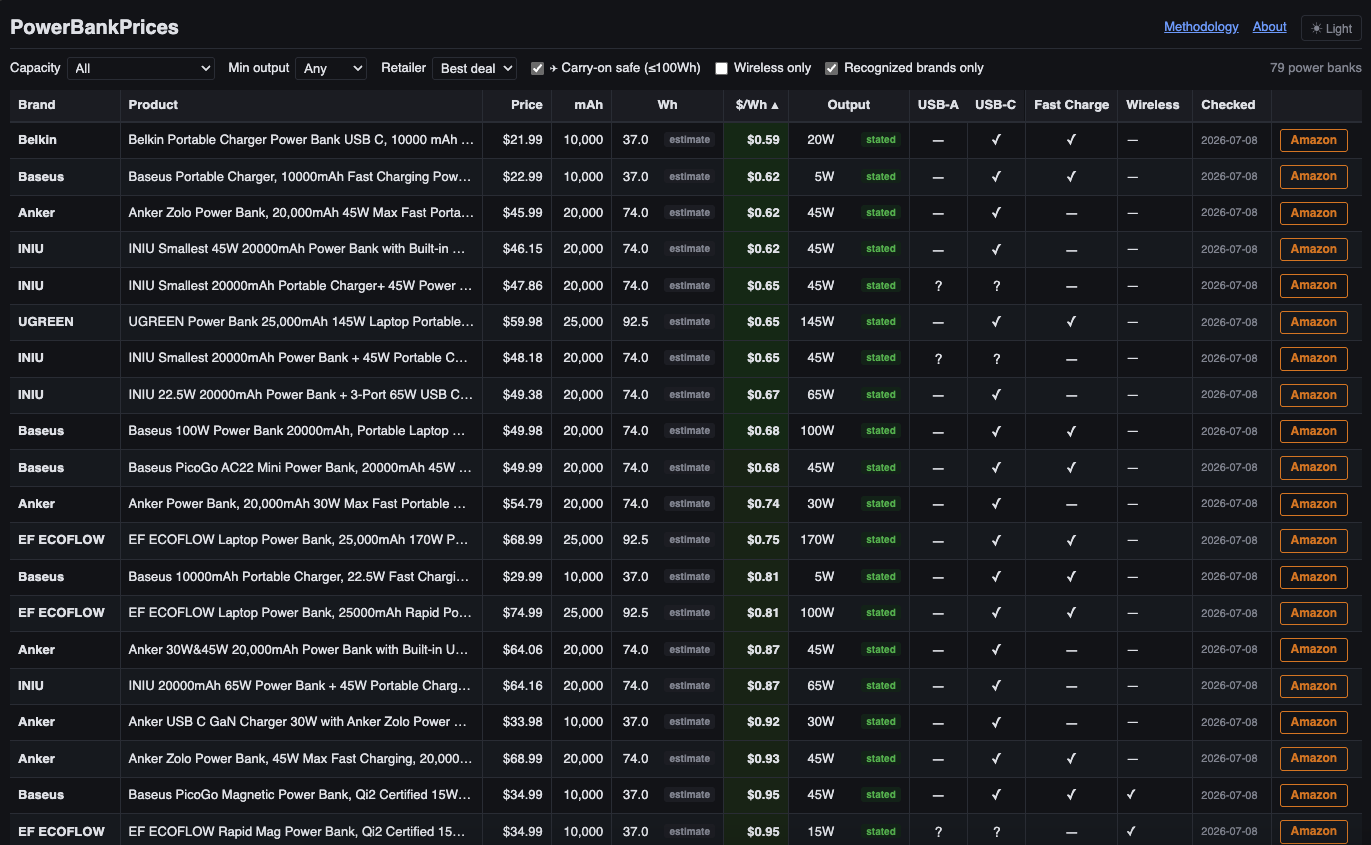Open Amazon button in the Belkin row
The width and height of the screenshot is (1371, 845).
[1313, 140]
